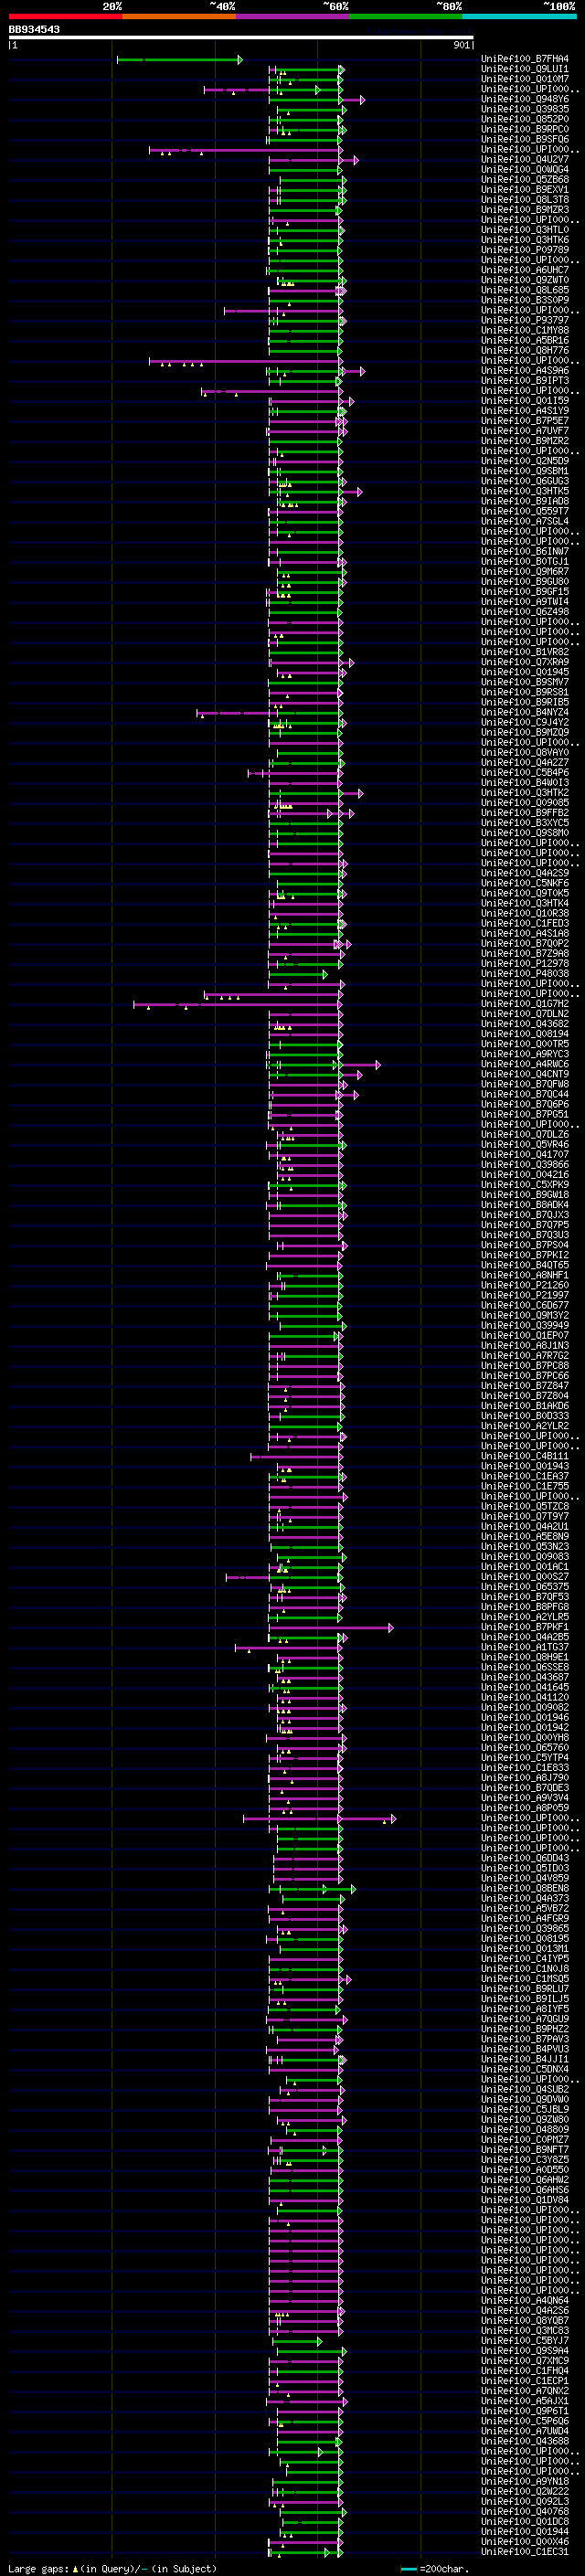Screen dimensions: 585x2576
Task: Click the green alignment bar of UniRef100_B7FHA4
Action: point(179,60)
